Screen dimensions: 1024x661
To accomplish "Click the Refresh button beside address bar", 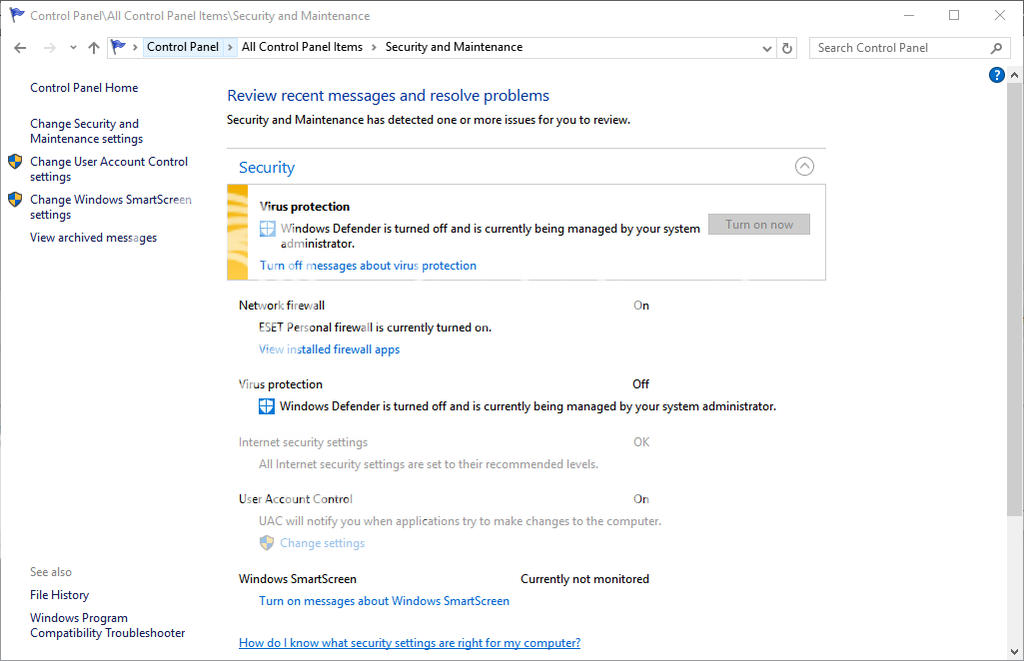I will tap(787, 48).
